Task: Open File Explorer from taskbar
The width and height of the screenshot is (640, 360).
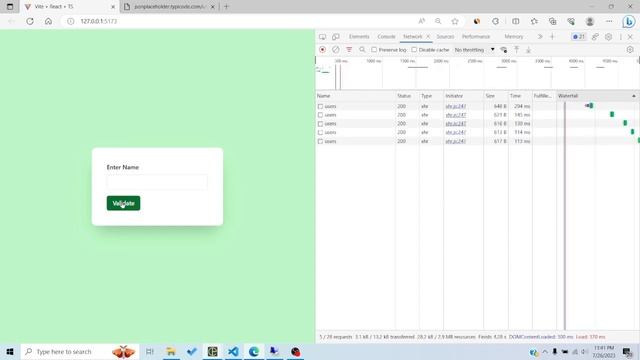Action: pos(171,351)
